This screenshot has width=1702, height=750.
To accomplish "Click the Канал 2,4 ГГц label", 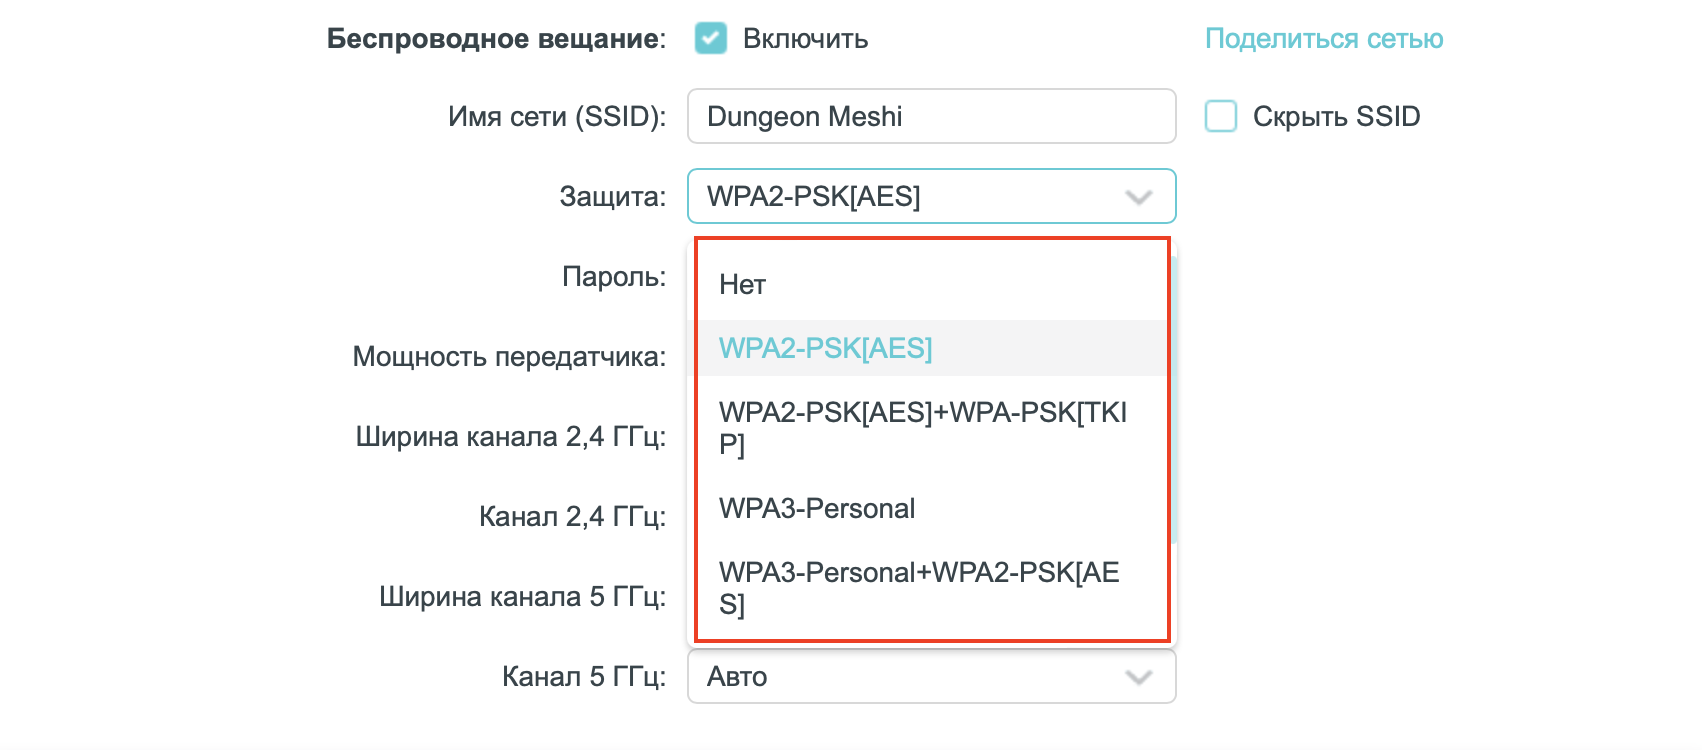I will (571, 517).
